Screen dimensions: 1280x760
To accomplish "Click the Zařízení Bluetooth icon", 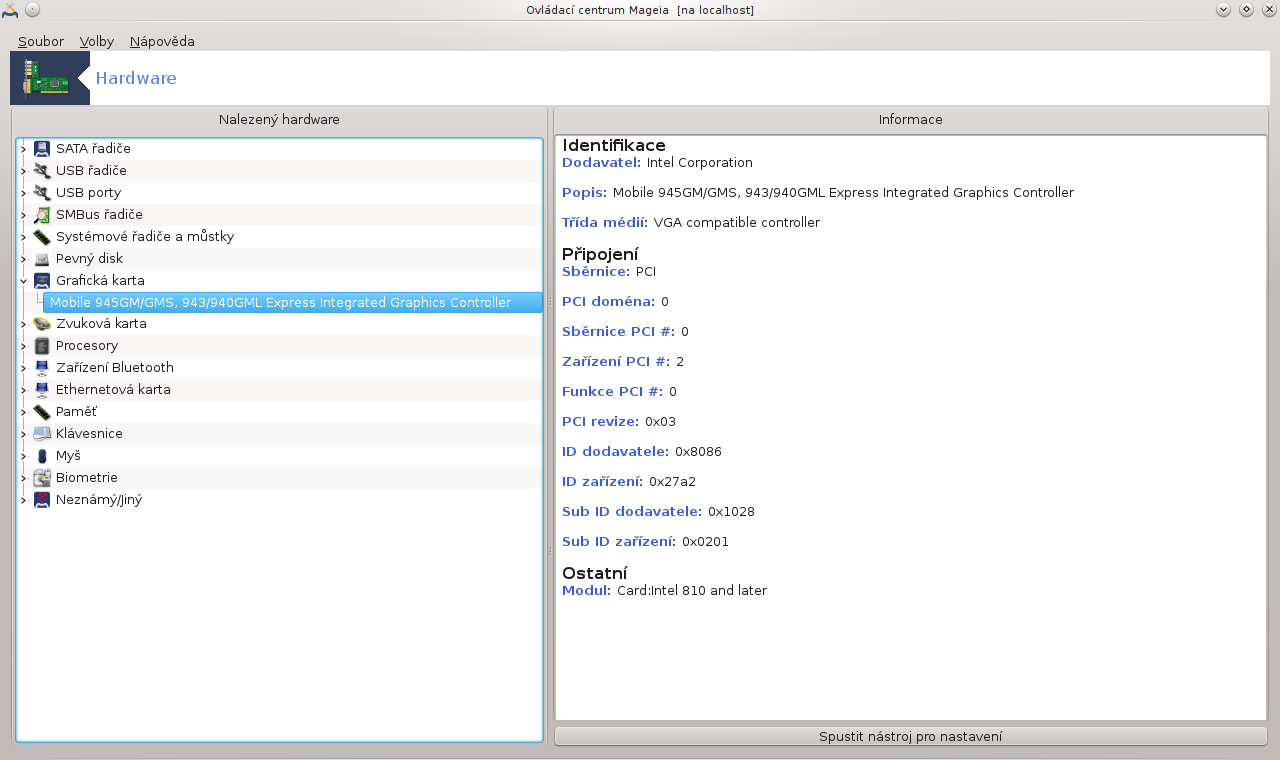I will (x=41, y=368).
